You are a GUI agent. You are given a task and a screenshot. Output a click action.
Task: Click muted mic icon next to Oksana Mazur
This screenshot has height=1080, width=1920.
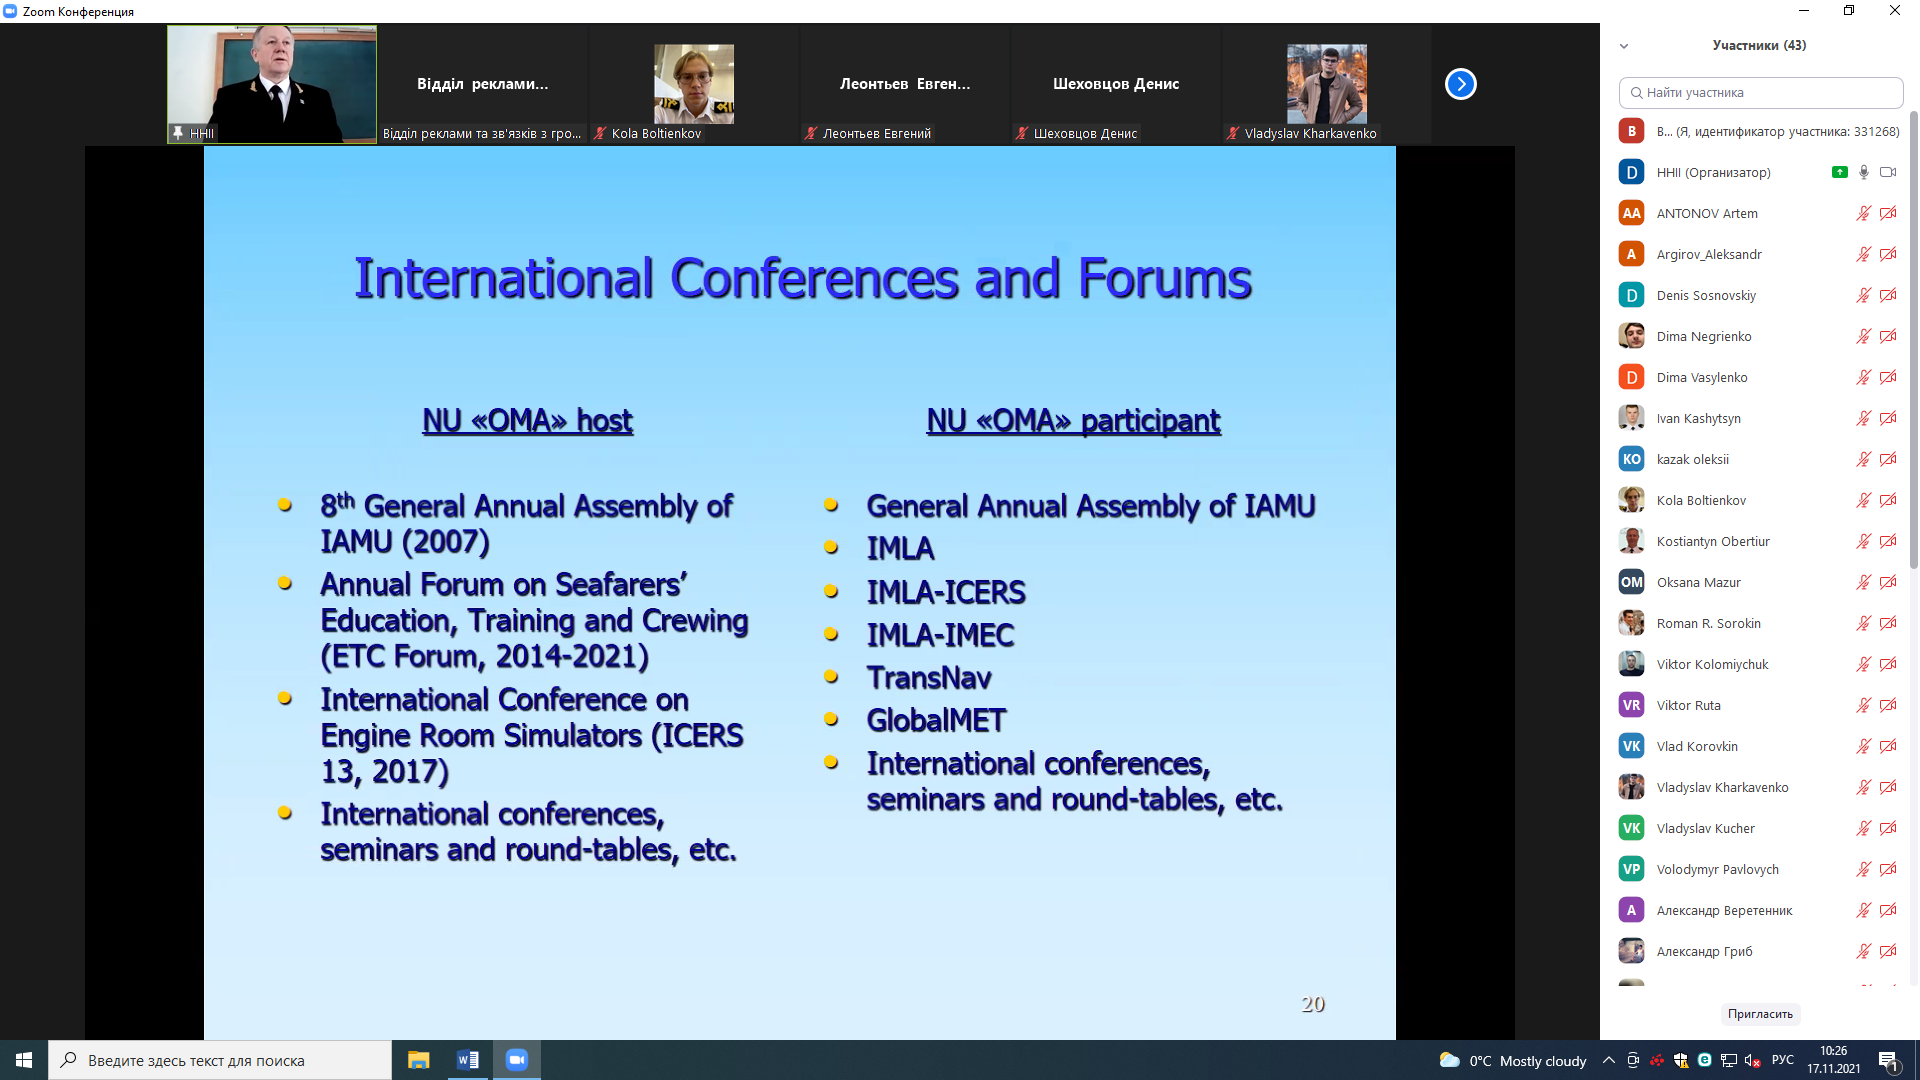point(1864,582)
